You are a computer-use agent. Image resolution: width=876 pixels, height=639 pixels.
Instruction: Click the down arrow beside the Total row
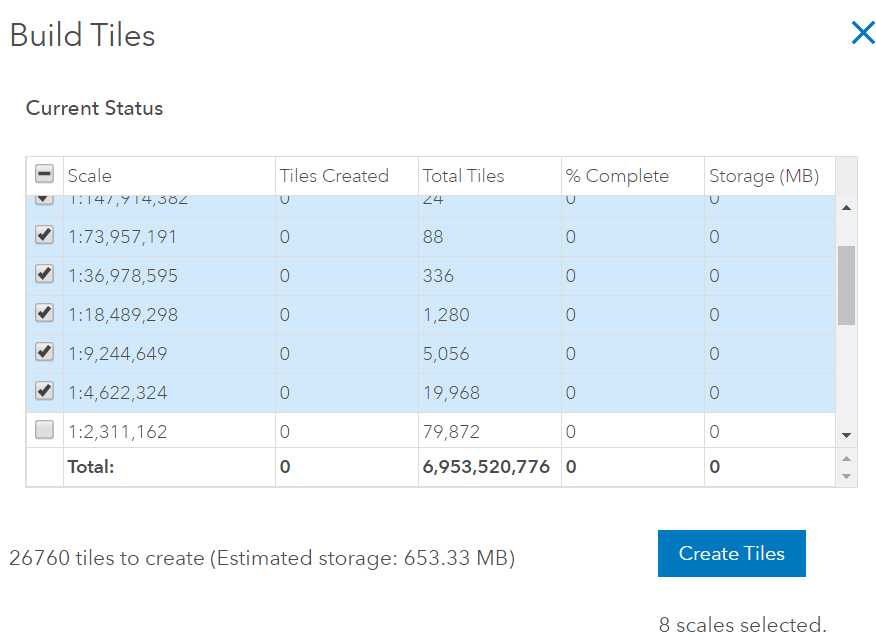pyautogui.click(x=846, y=475)
